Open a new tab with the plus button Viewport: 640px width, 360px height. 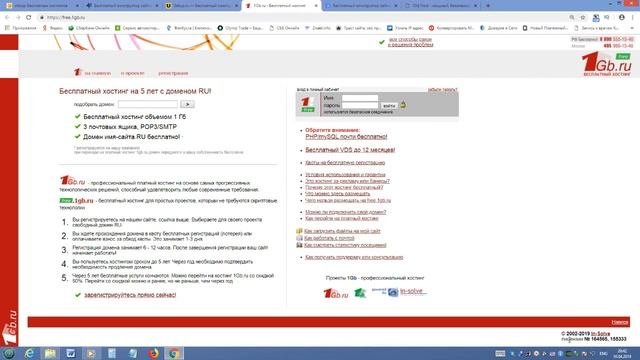point(488,6)
